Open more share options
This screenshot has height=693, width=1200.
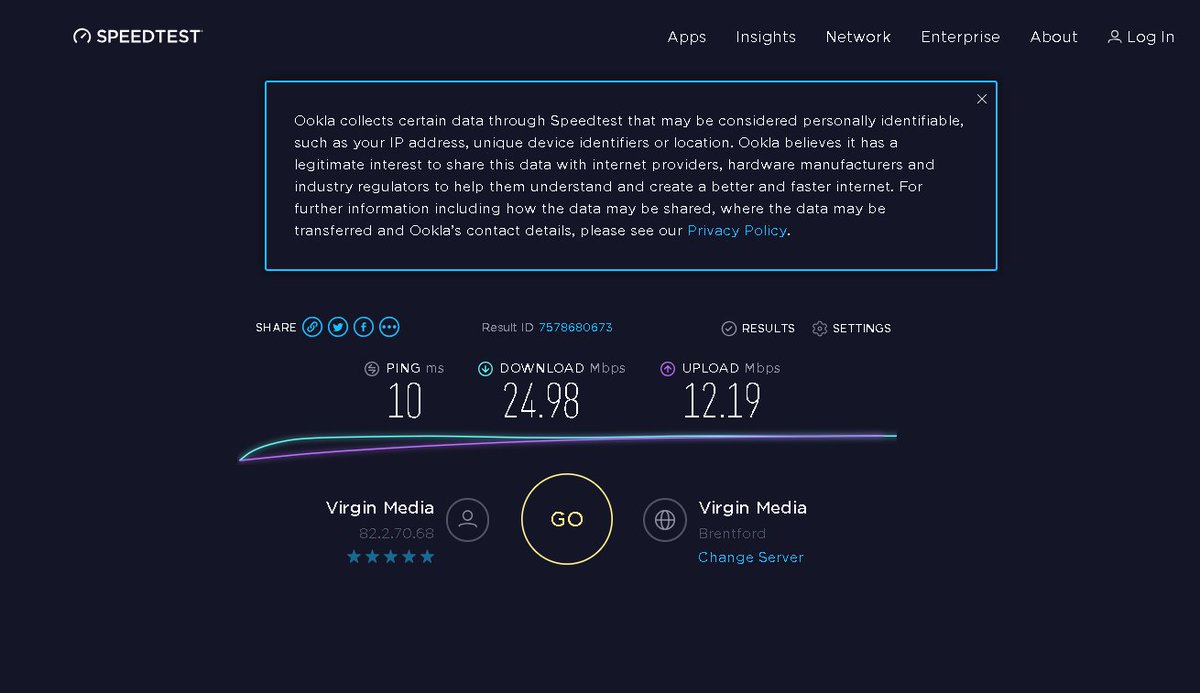[390, 327]
